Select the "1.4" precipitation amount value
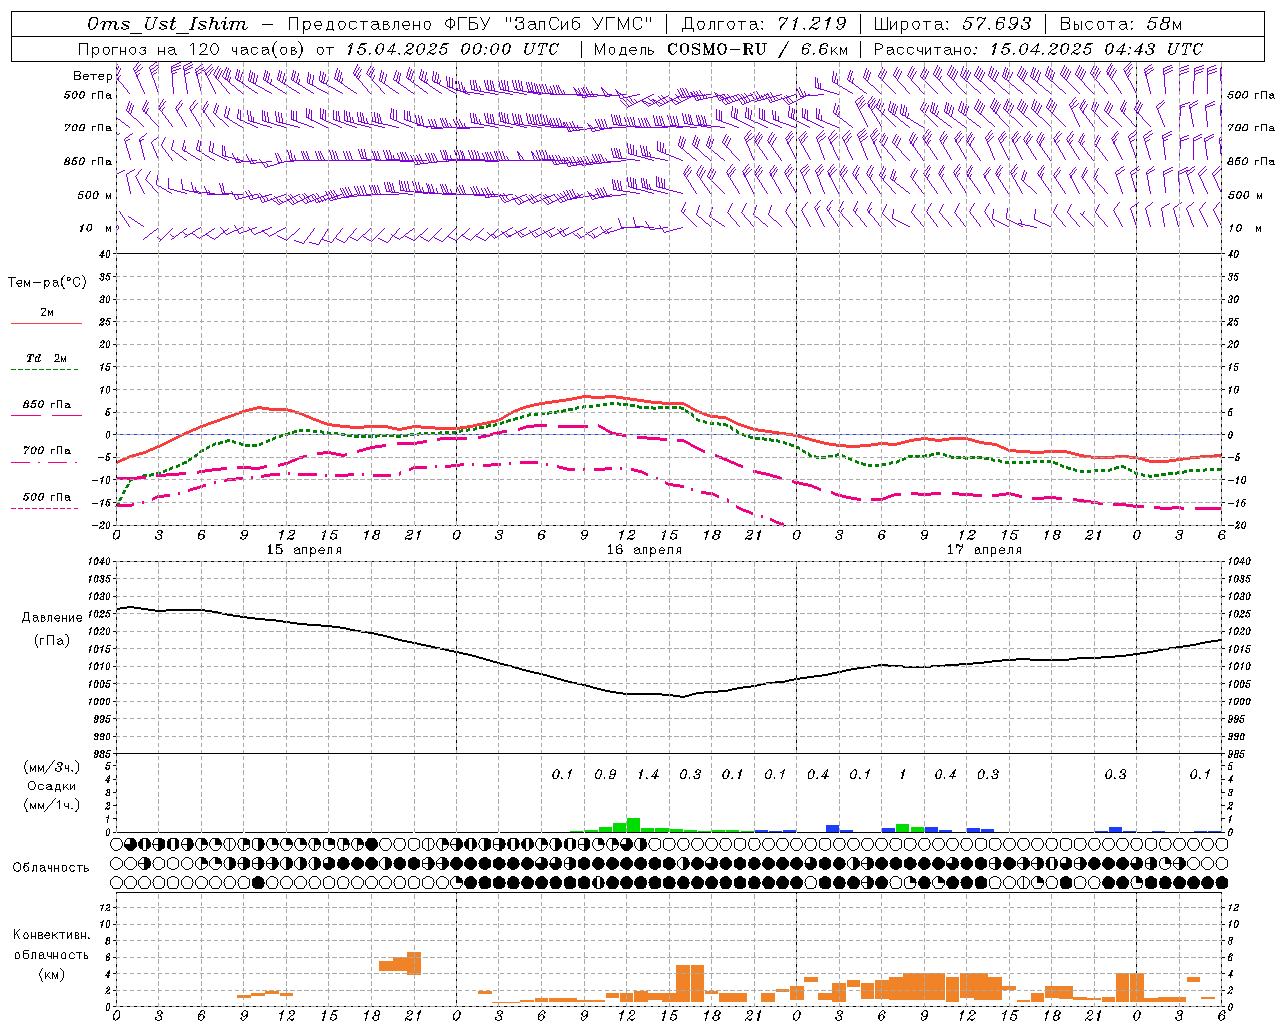Image resolution: width=1280 pixels, height=1024 pixels. coord(648,774)
